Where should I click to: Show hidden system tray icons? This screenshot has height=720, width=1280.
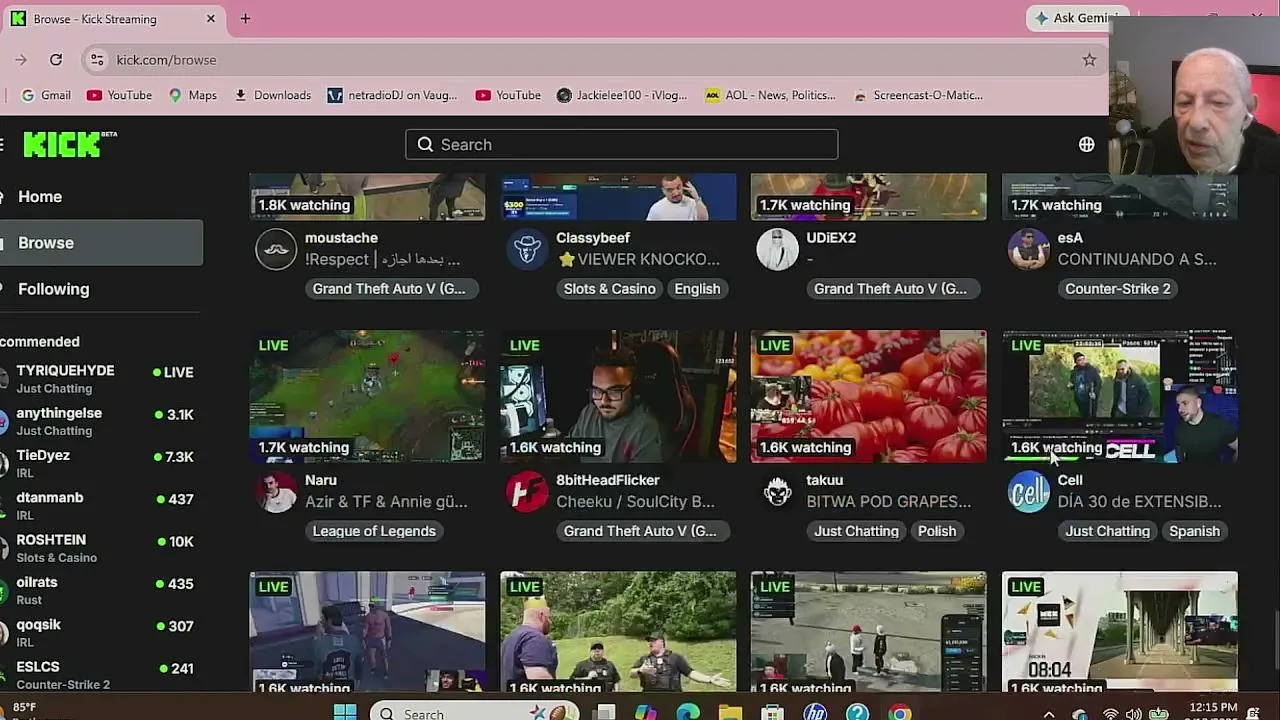(1049, 714)
